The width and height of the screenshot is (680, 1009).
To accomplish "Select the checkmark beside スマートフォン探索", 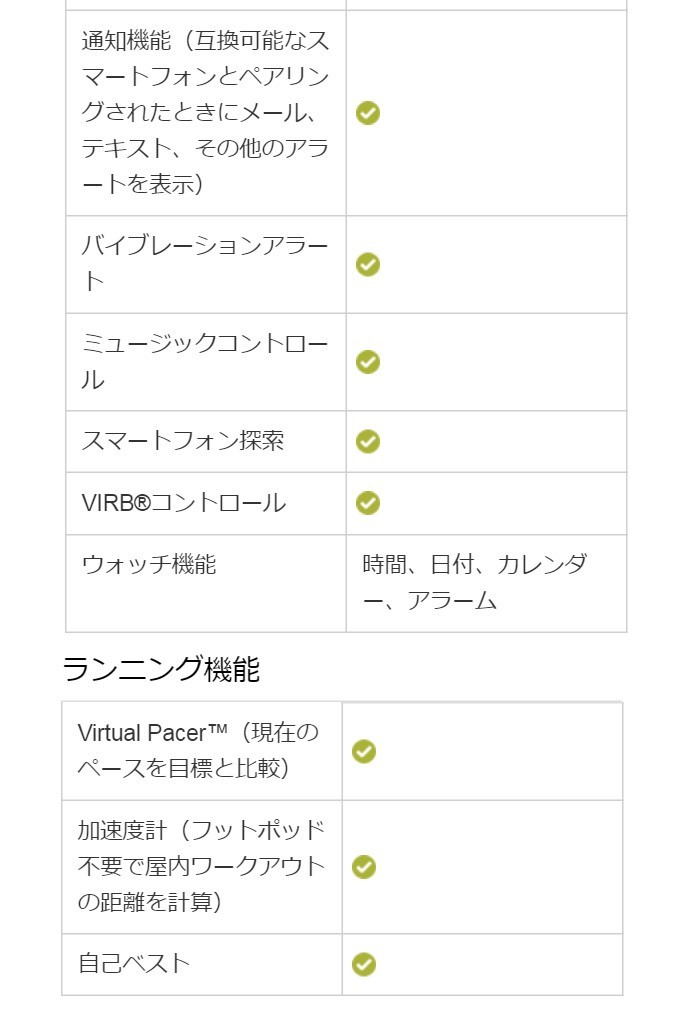I will 368,441.
